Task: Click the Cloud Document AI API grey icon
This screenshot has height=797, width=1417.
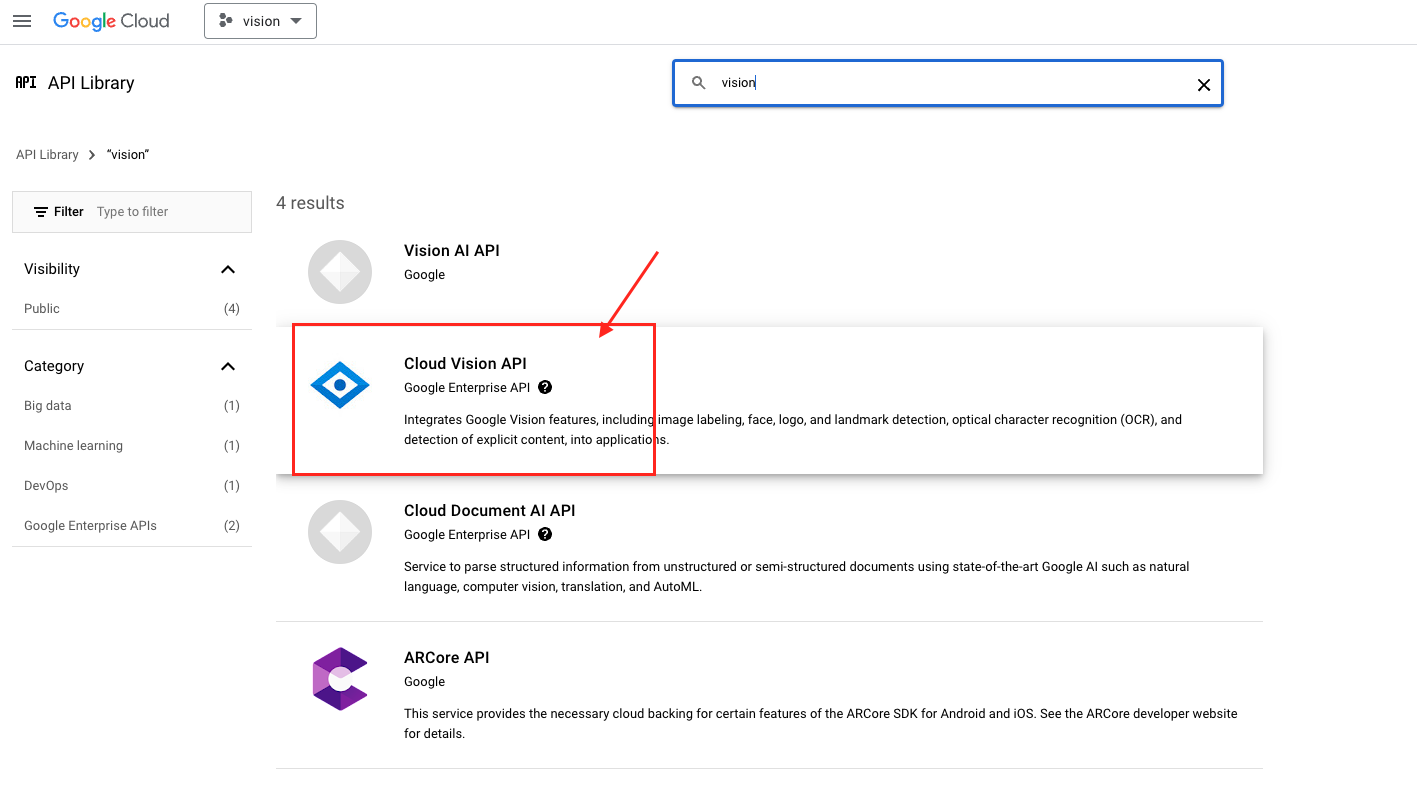Action: click(x=340, y=532)
